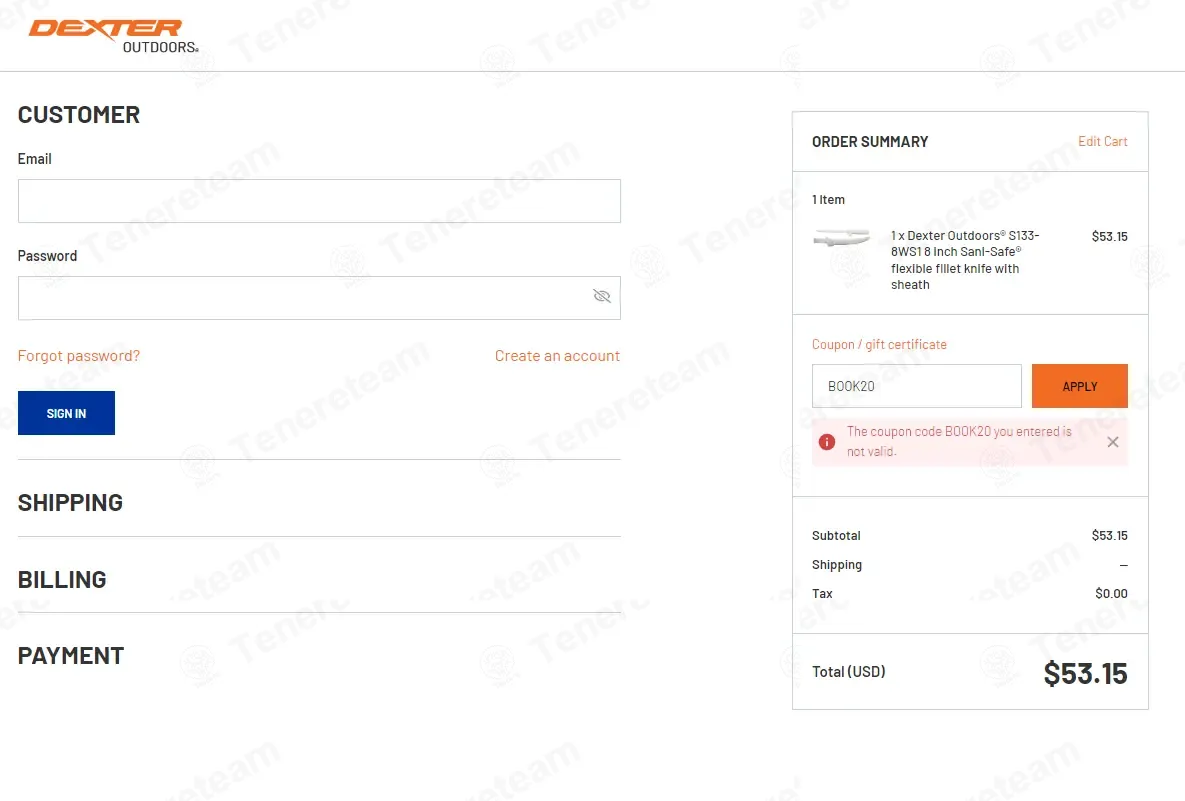Focus the Email input field

(319, 201)
